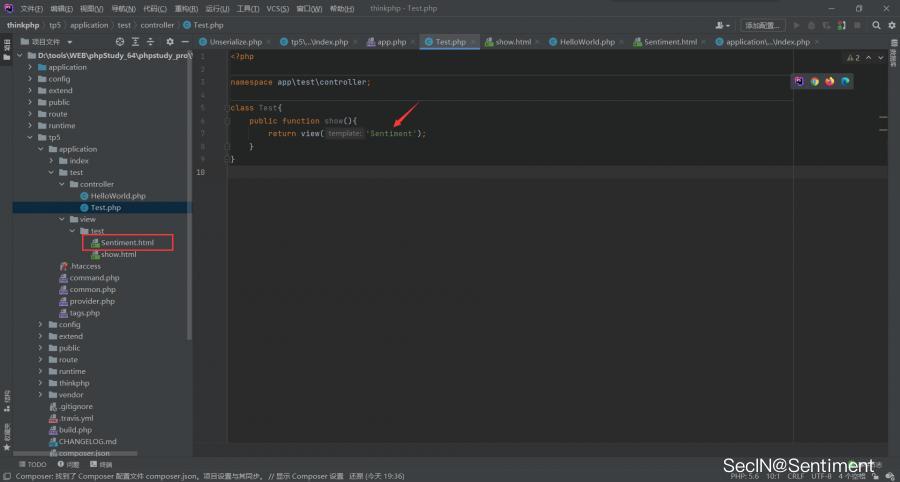Switch to the Unserialize.php editor tab

click(231, 42)
